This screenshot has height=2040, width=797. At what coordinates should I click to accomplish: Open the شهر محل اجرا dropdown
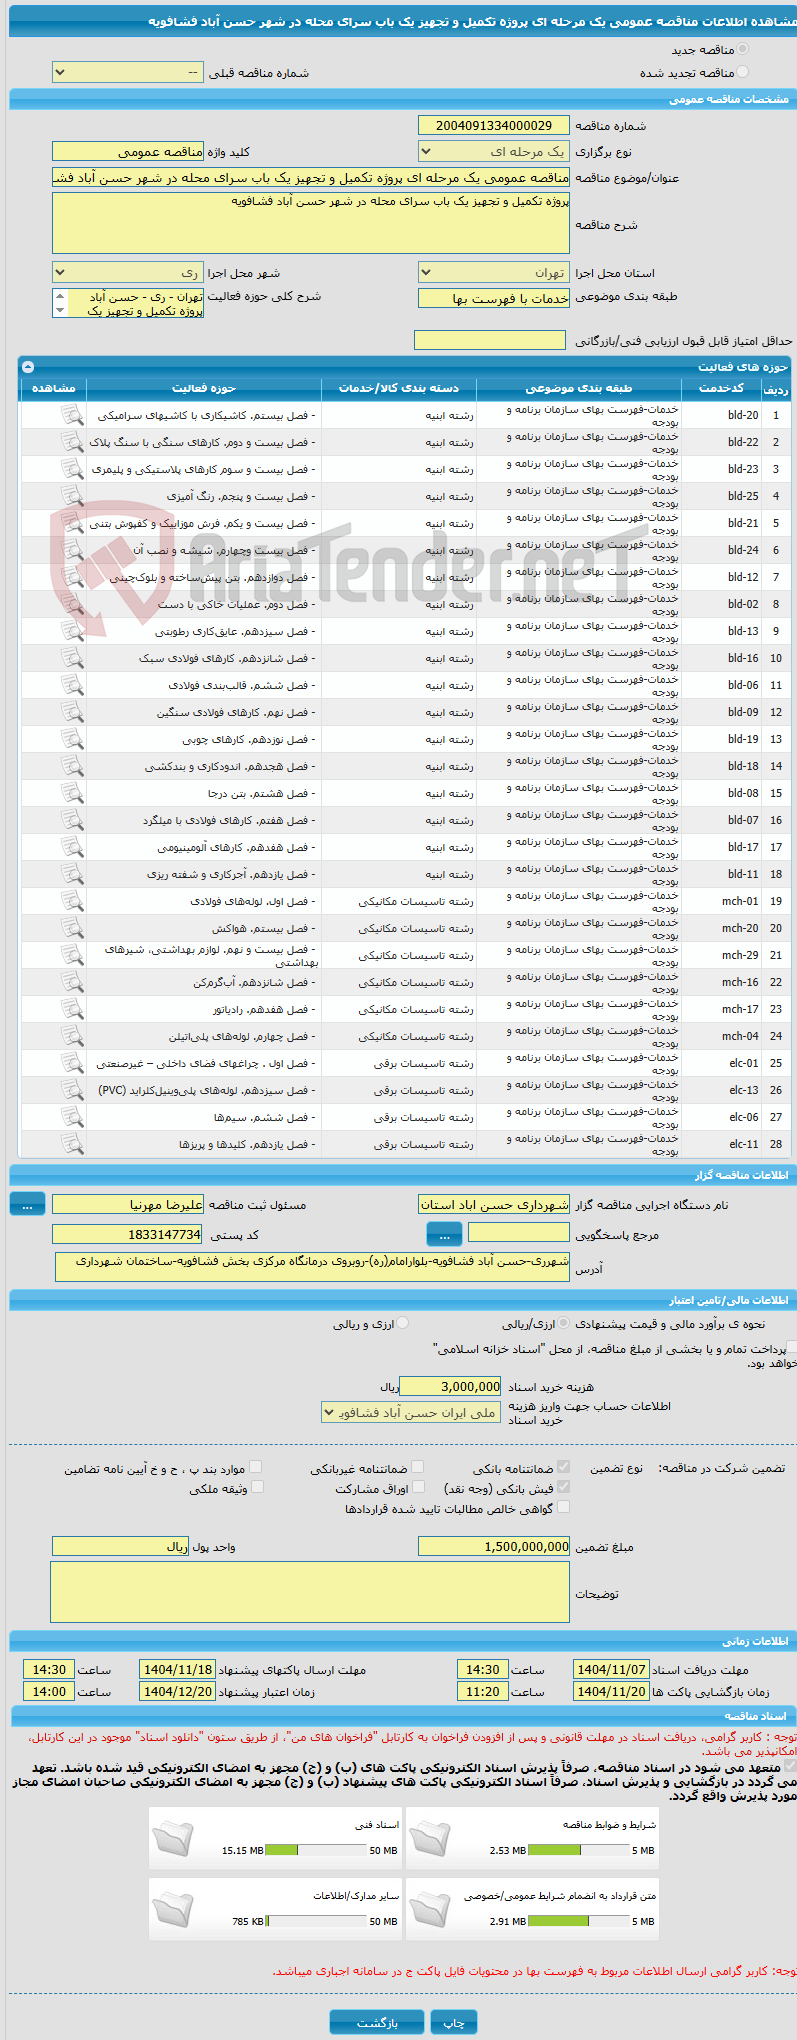[x=128, y=273]
